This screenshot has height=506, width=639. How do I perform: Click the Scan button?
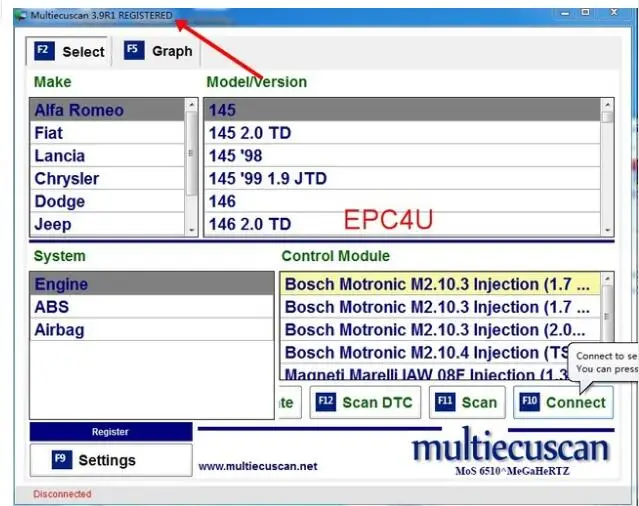coord(467,402)
